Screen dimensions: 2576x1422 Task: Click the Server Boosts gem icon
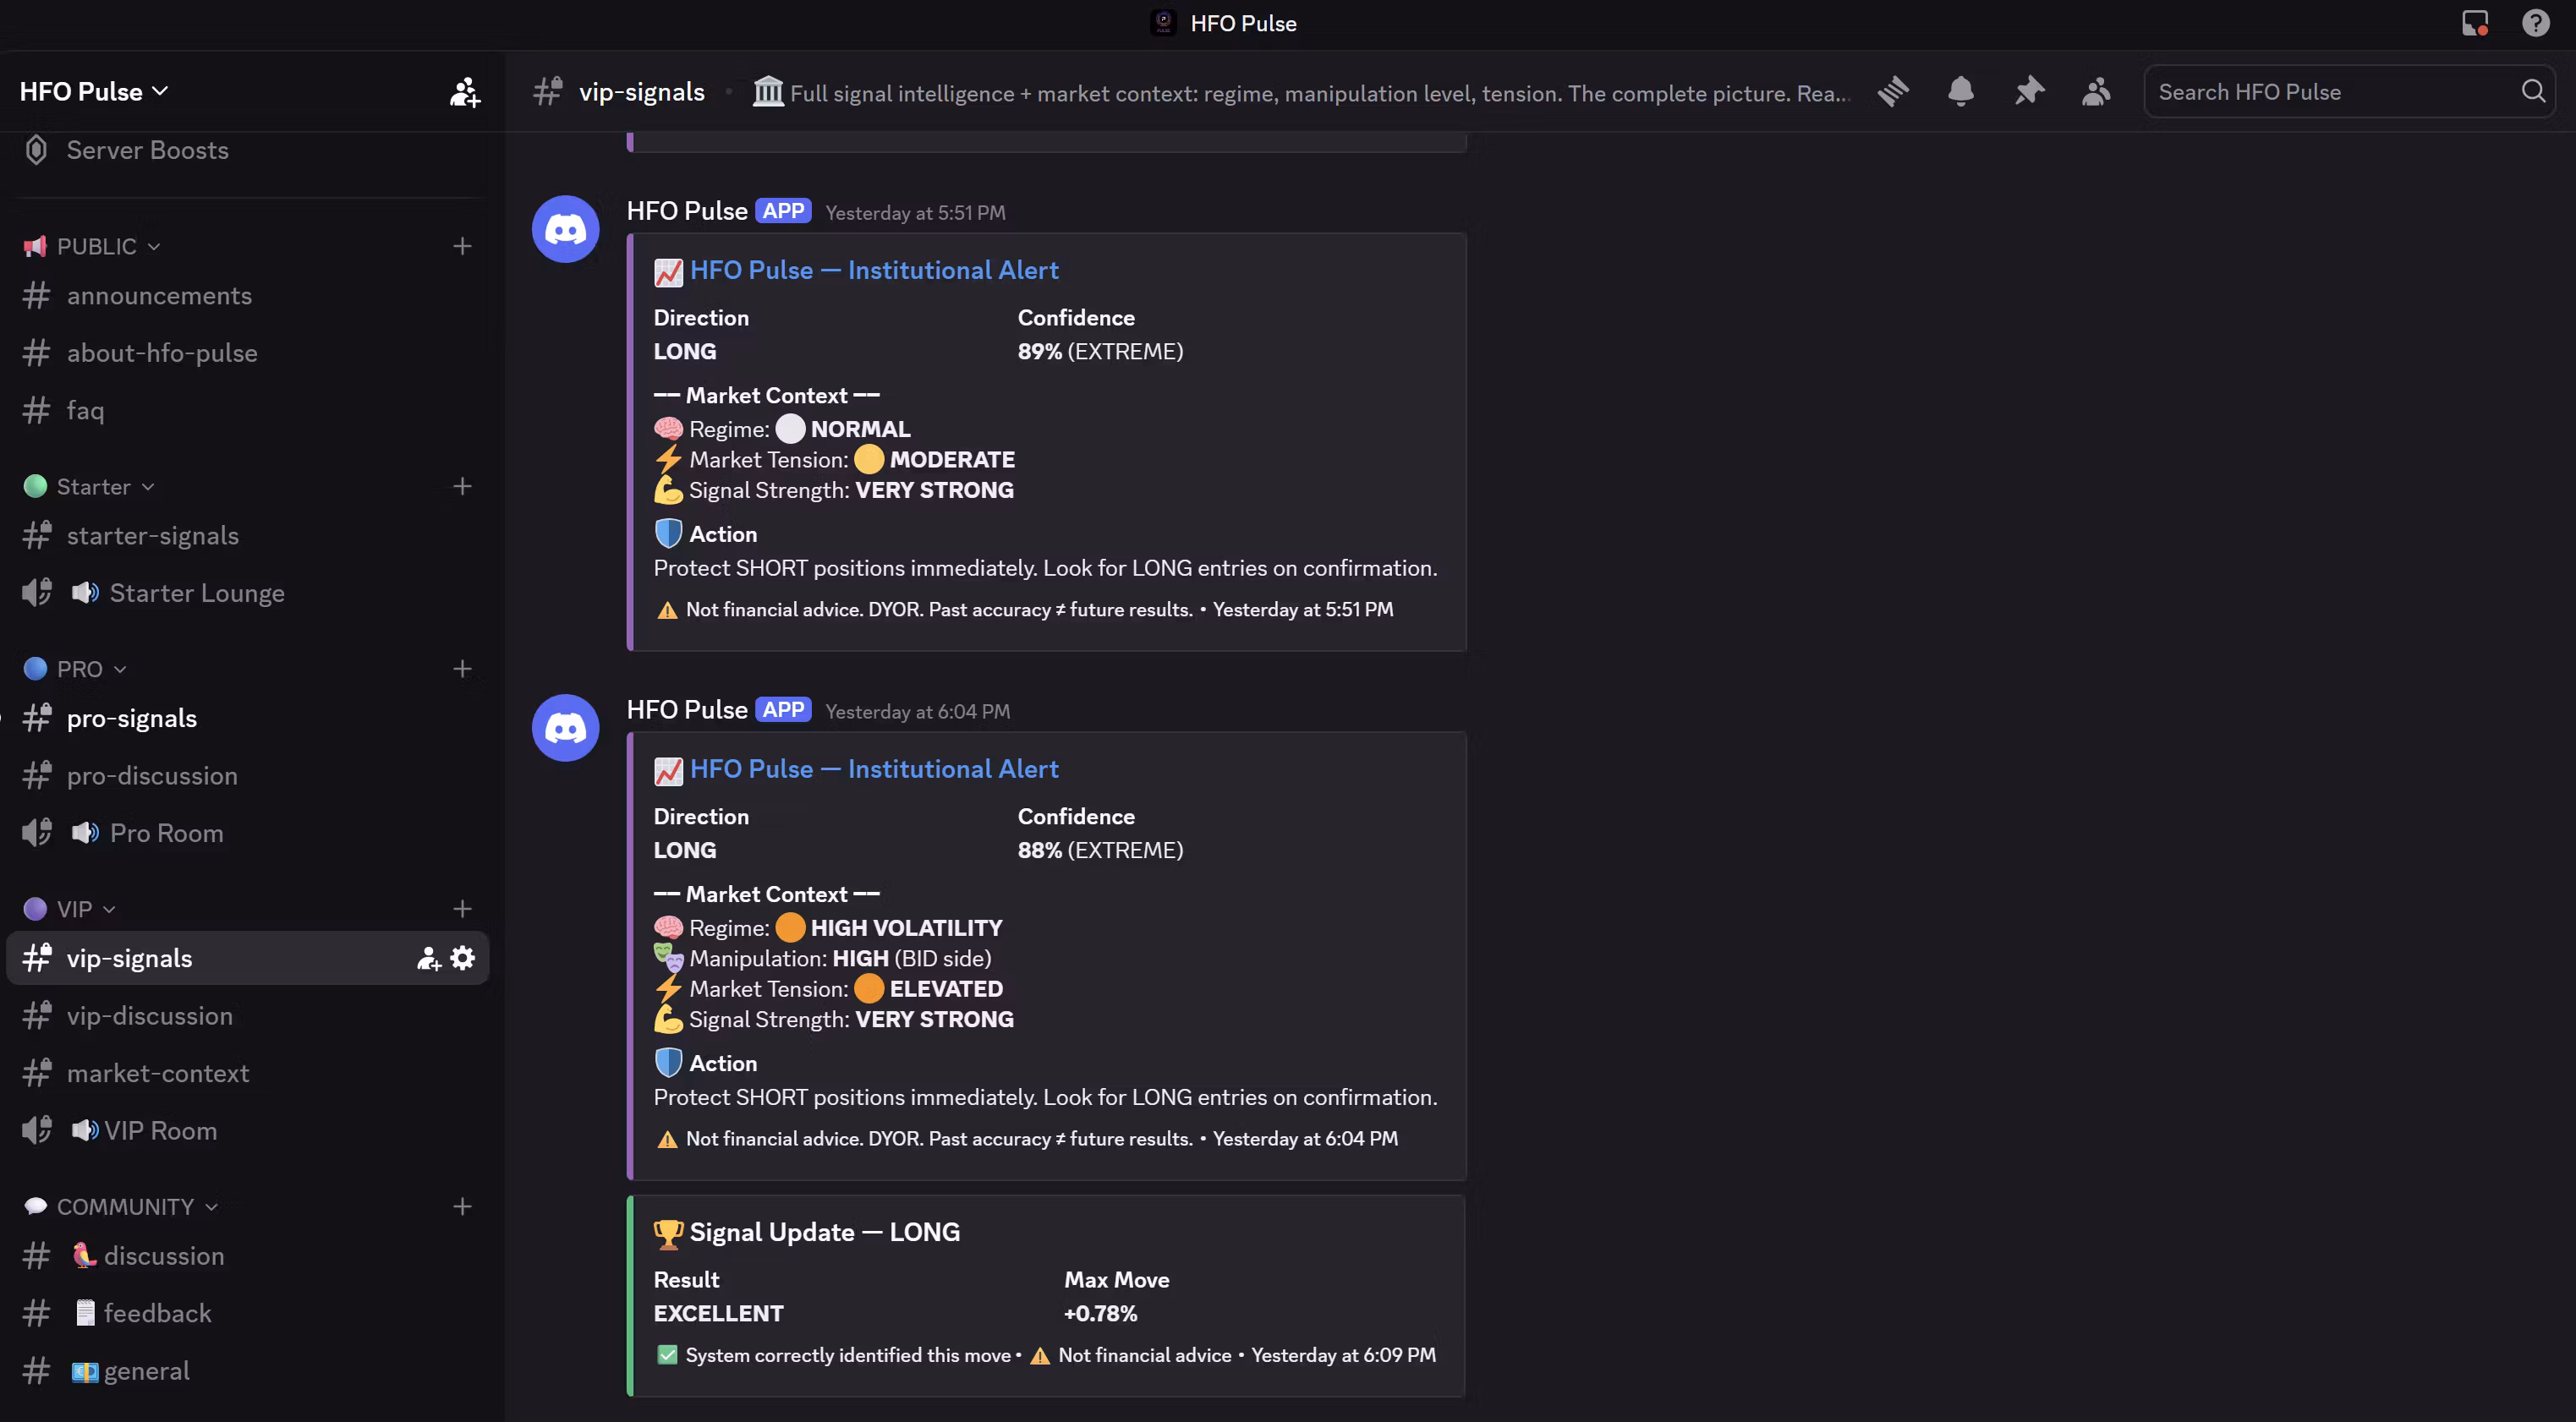pos(36,150)
